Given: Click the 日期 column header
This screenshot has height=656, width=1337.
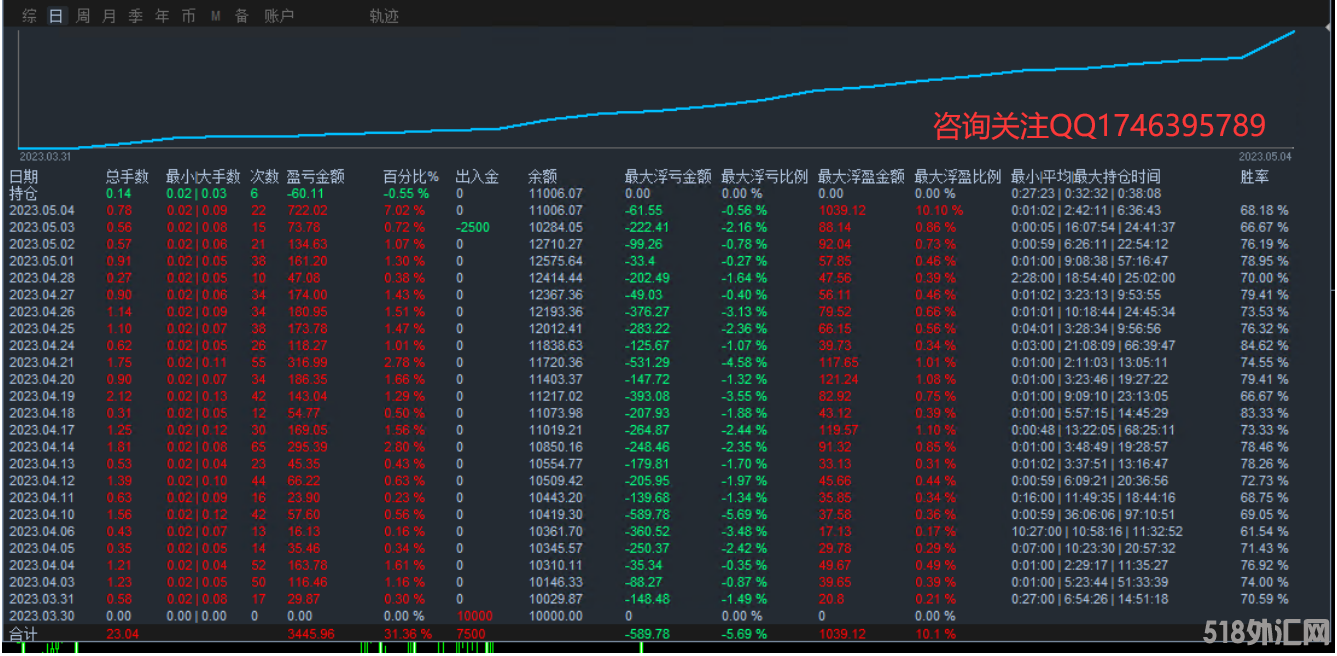Looking at the screenshot, I should point(23,177).
